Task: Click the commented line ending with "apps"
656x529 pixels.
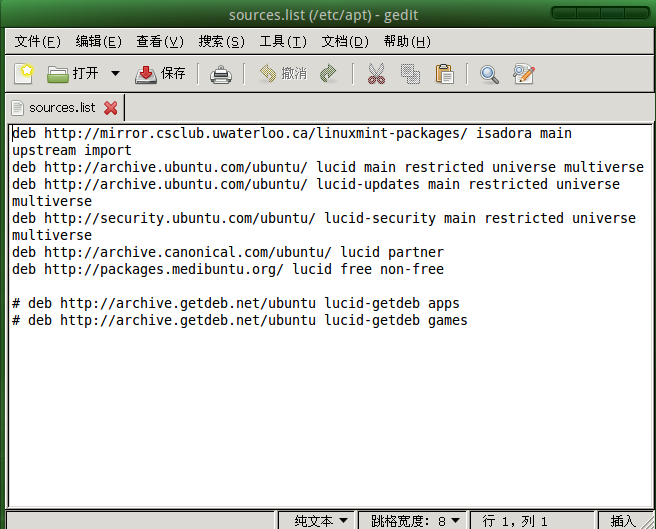Action: point(236,303)
